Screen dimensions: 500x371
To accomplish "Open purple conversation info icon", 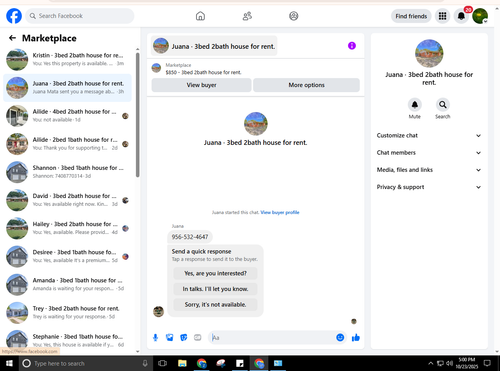I will 352,46.
